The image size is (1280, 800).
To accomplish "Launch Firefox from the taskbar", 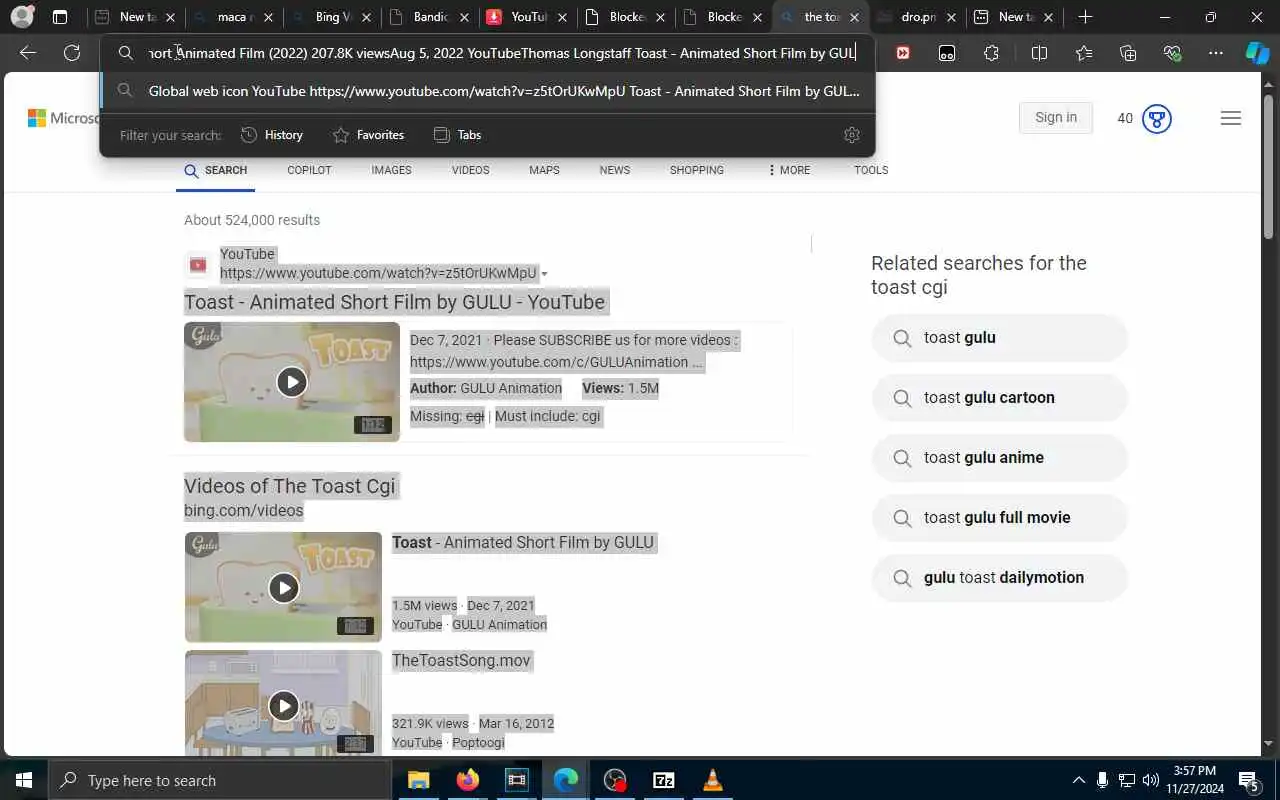I will pos(467,780).
